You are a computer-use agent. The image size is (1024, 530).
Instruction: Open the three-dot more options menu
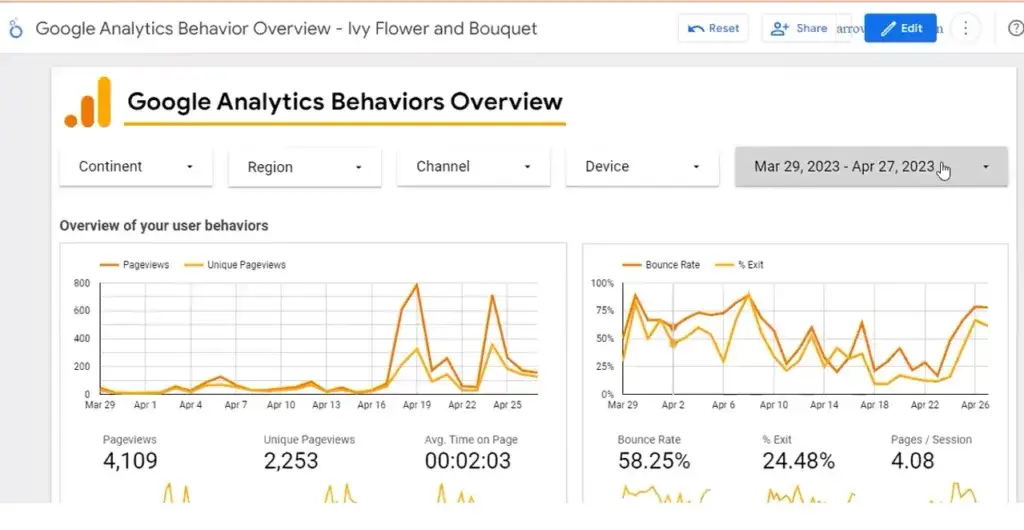(x=966, y=29)
